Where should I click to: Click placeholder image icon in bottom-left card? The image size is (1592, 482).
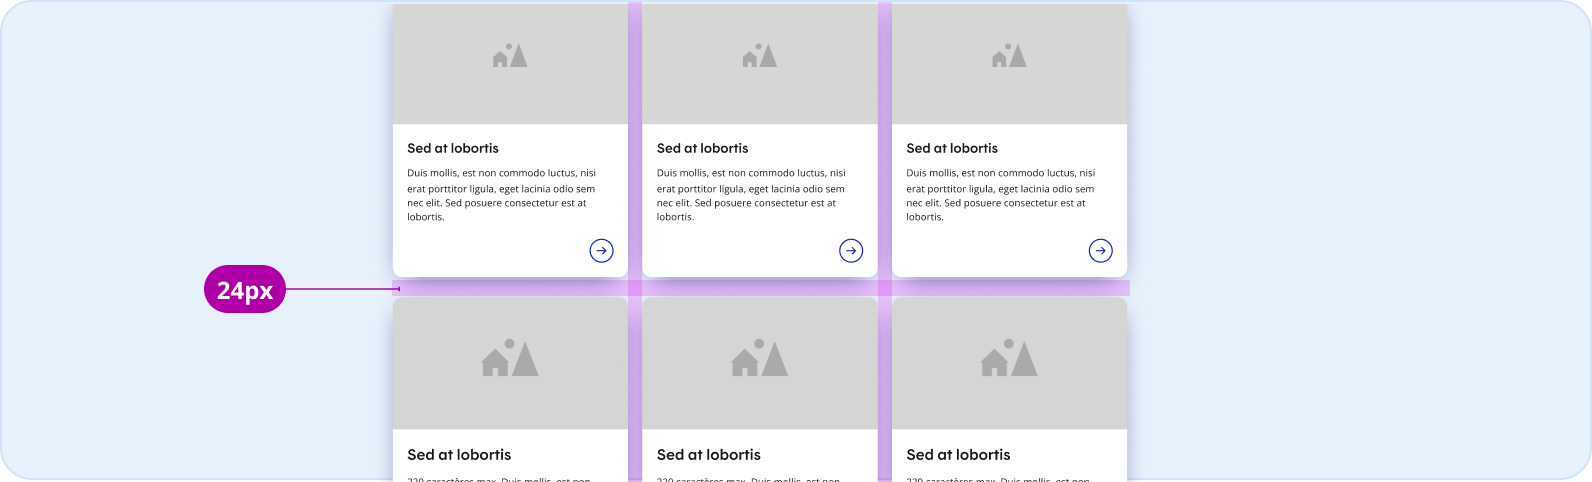tap(510, 358)
